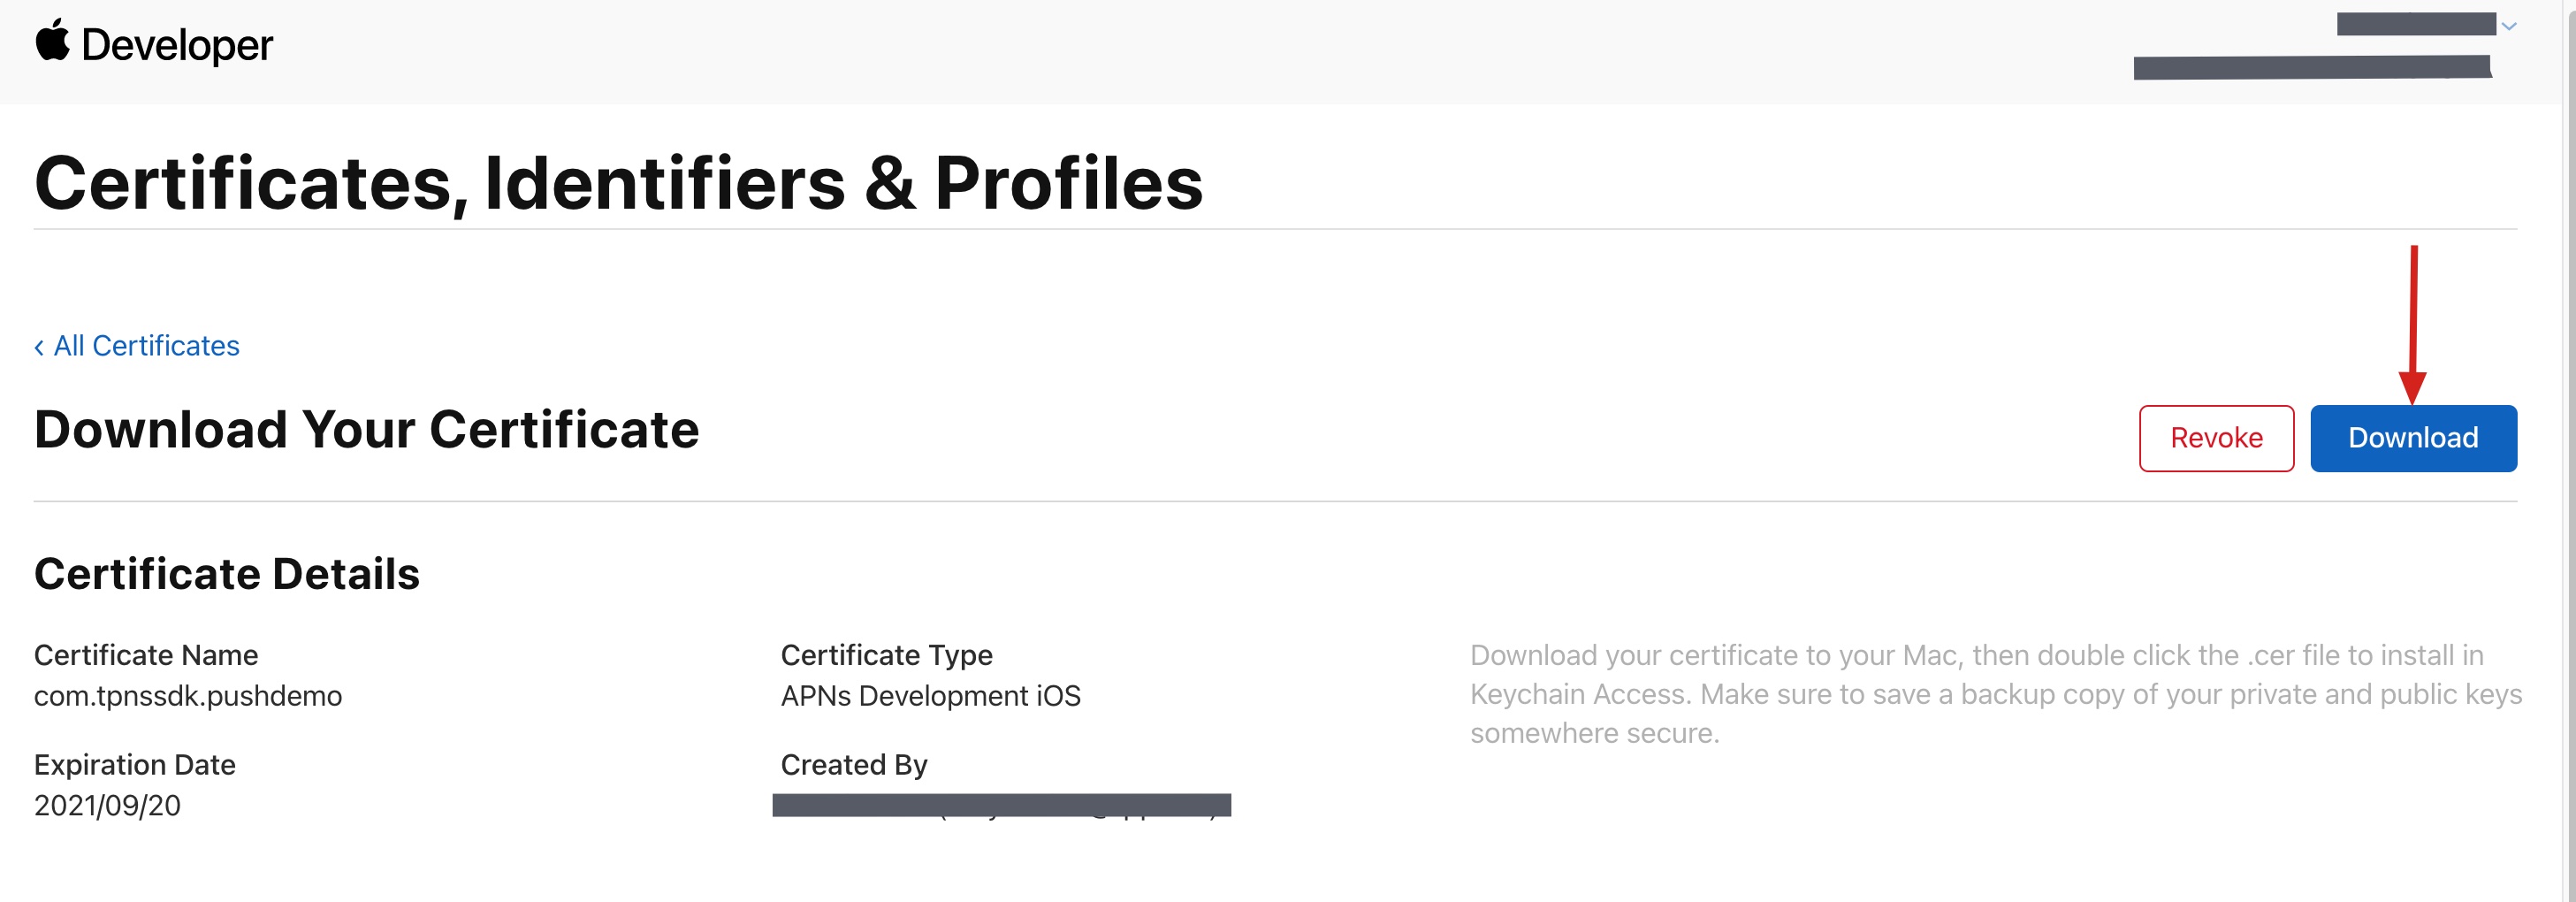
Task: Click the Apple logo icon
Action: [53, 42]
